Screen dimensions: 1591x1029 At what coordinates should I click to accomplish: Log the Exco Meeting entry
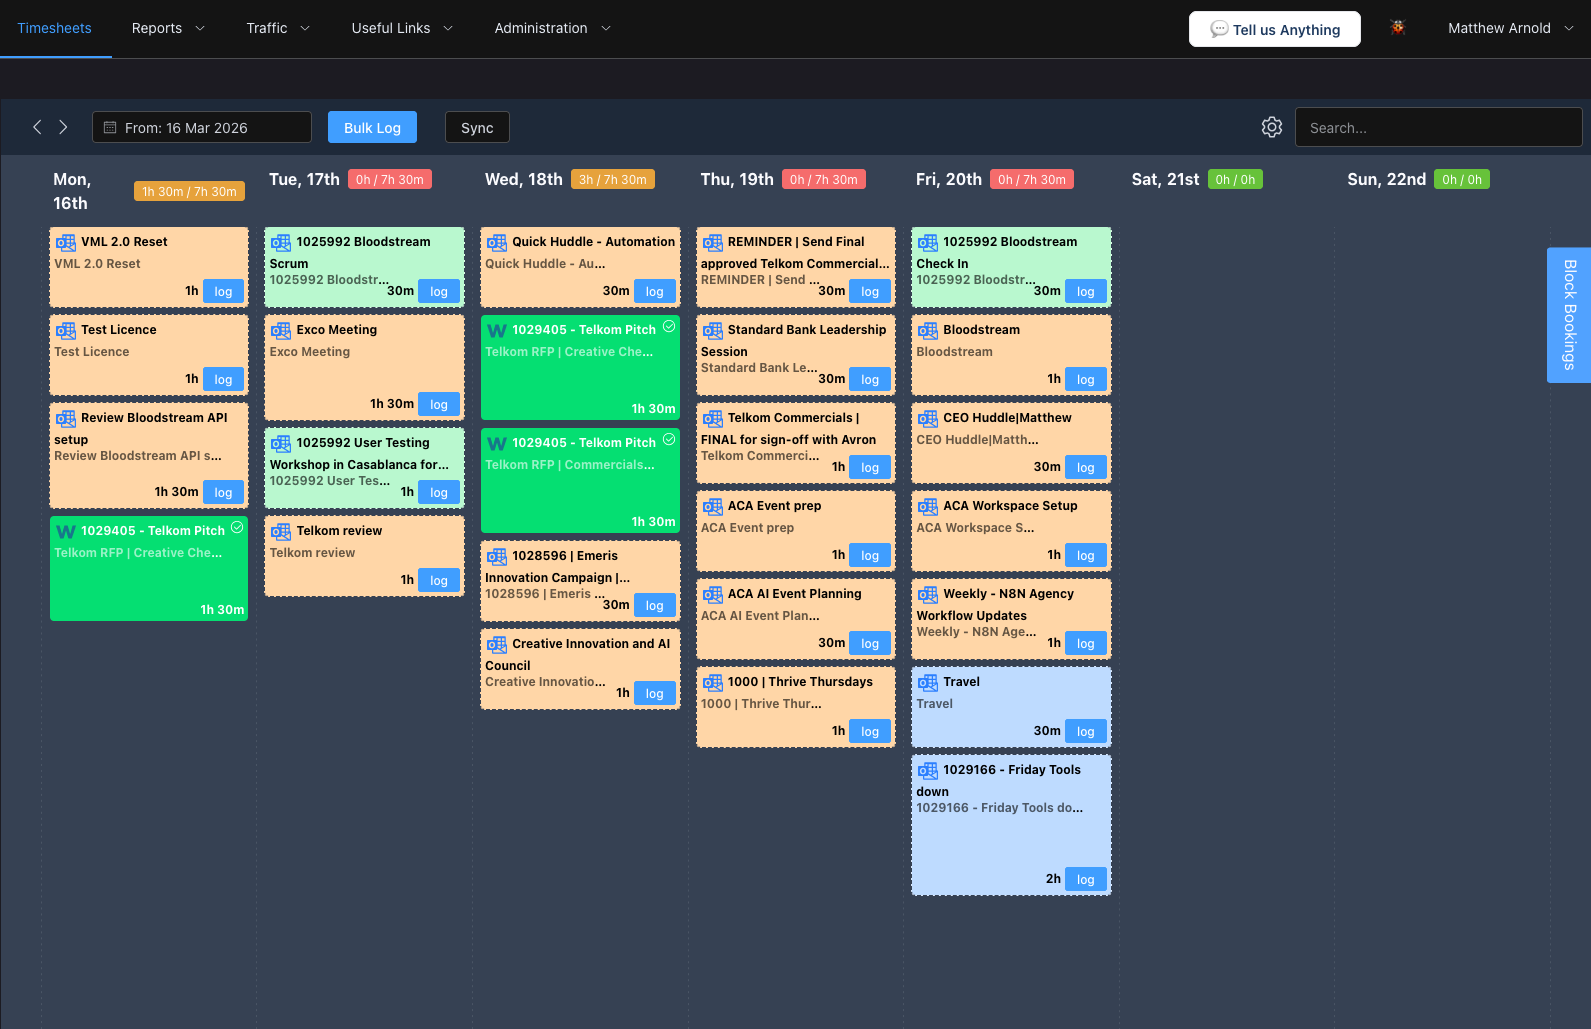439,404
